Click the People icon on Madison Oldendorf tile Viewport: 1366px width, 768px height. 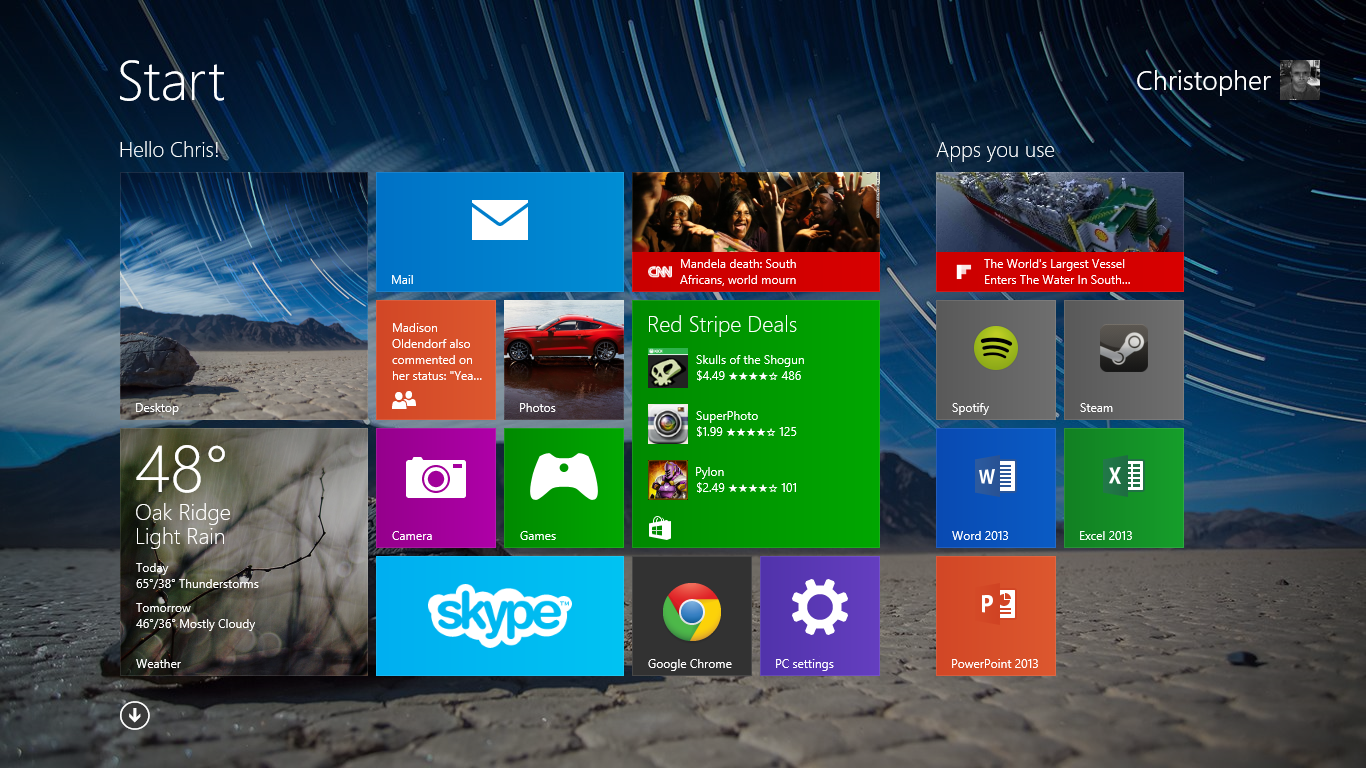click(404, 400)
